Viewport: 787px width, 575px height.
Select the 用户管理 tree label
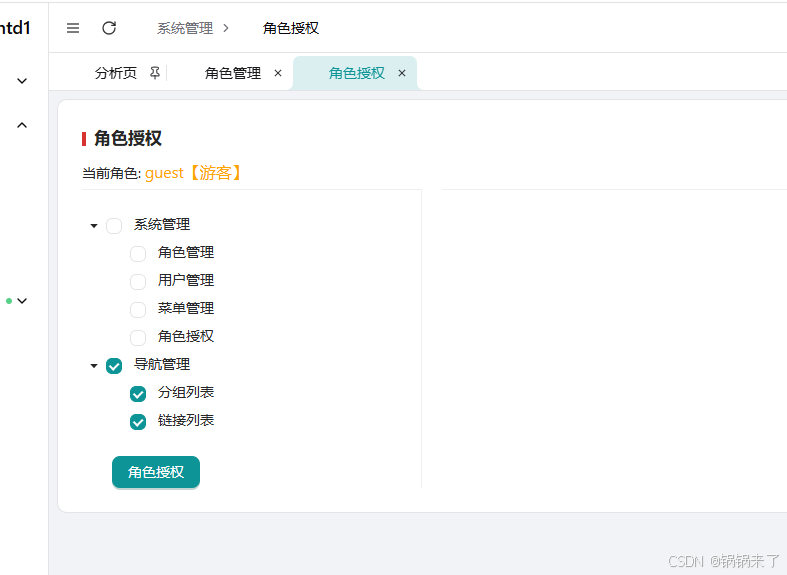click(186, 280)
